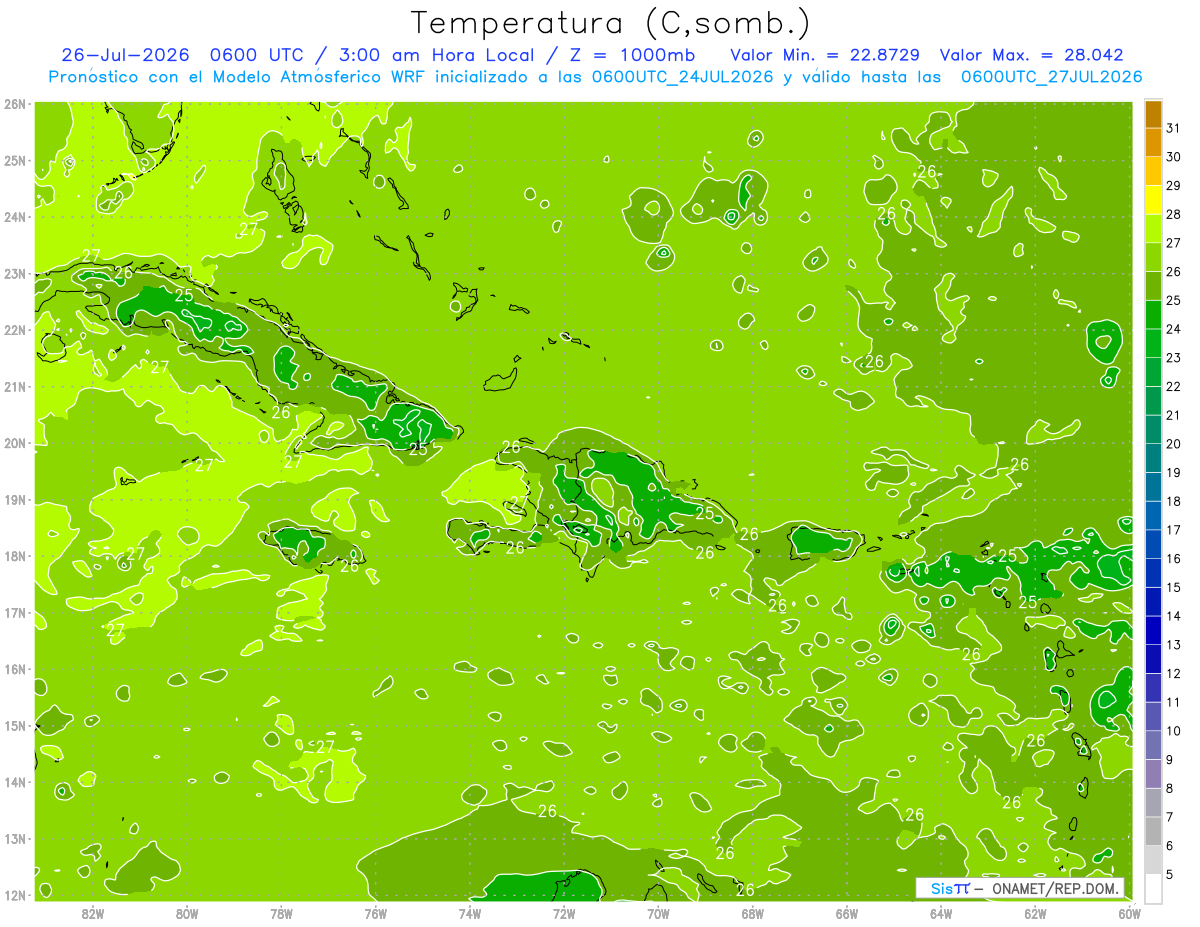Click the colorbar value label 20

pos(1173,444)
